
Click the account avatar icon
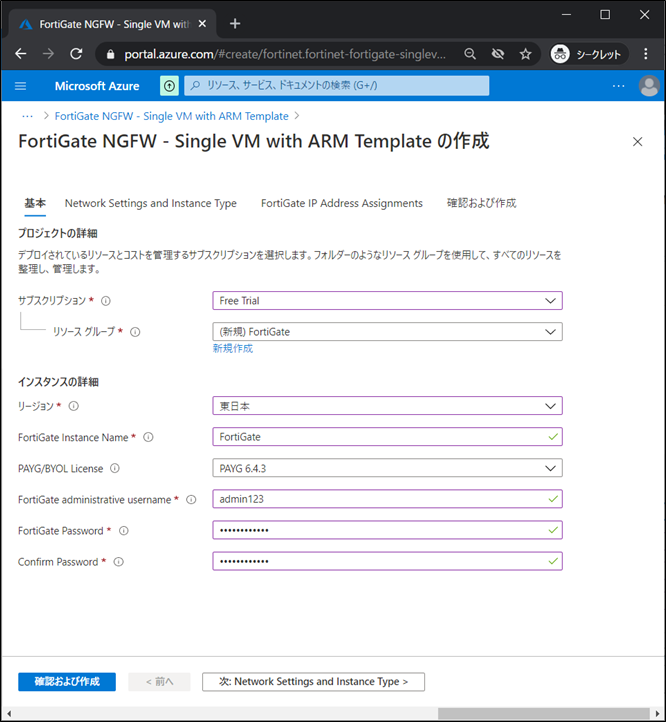point(649,86)
